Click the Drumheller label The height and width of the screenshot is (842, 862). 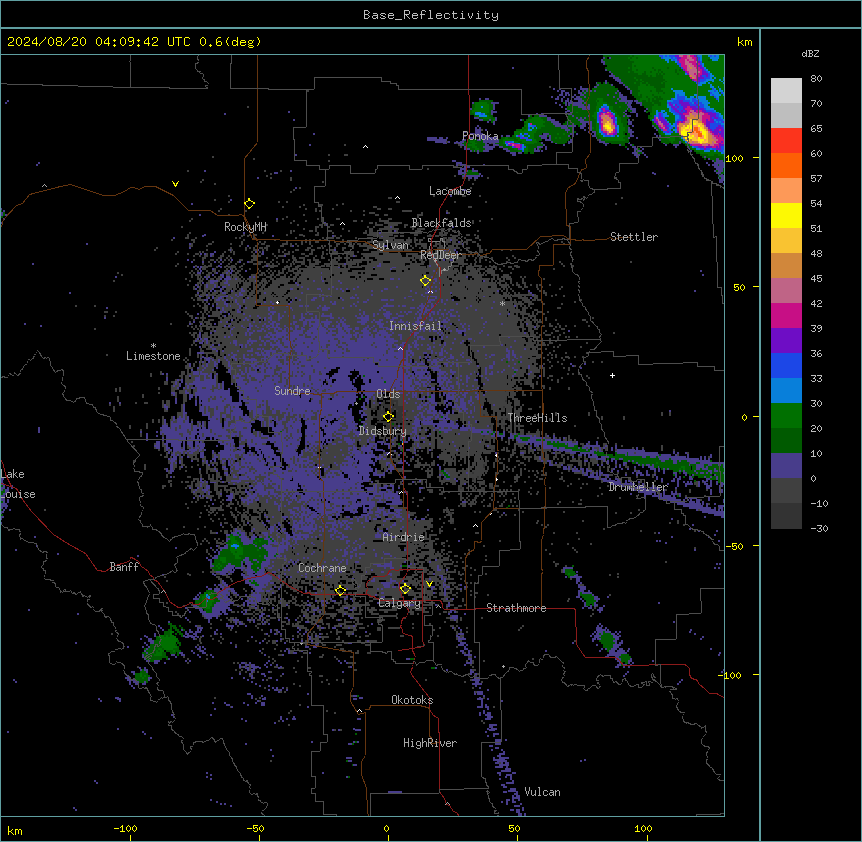coord(638,487)
